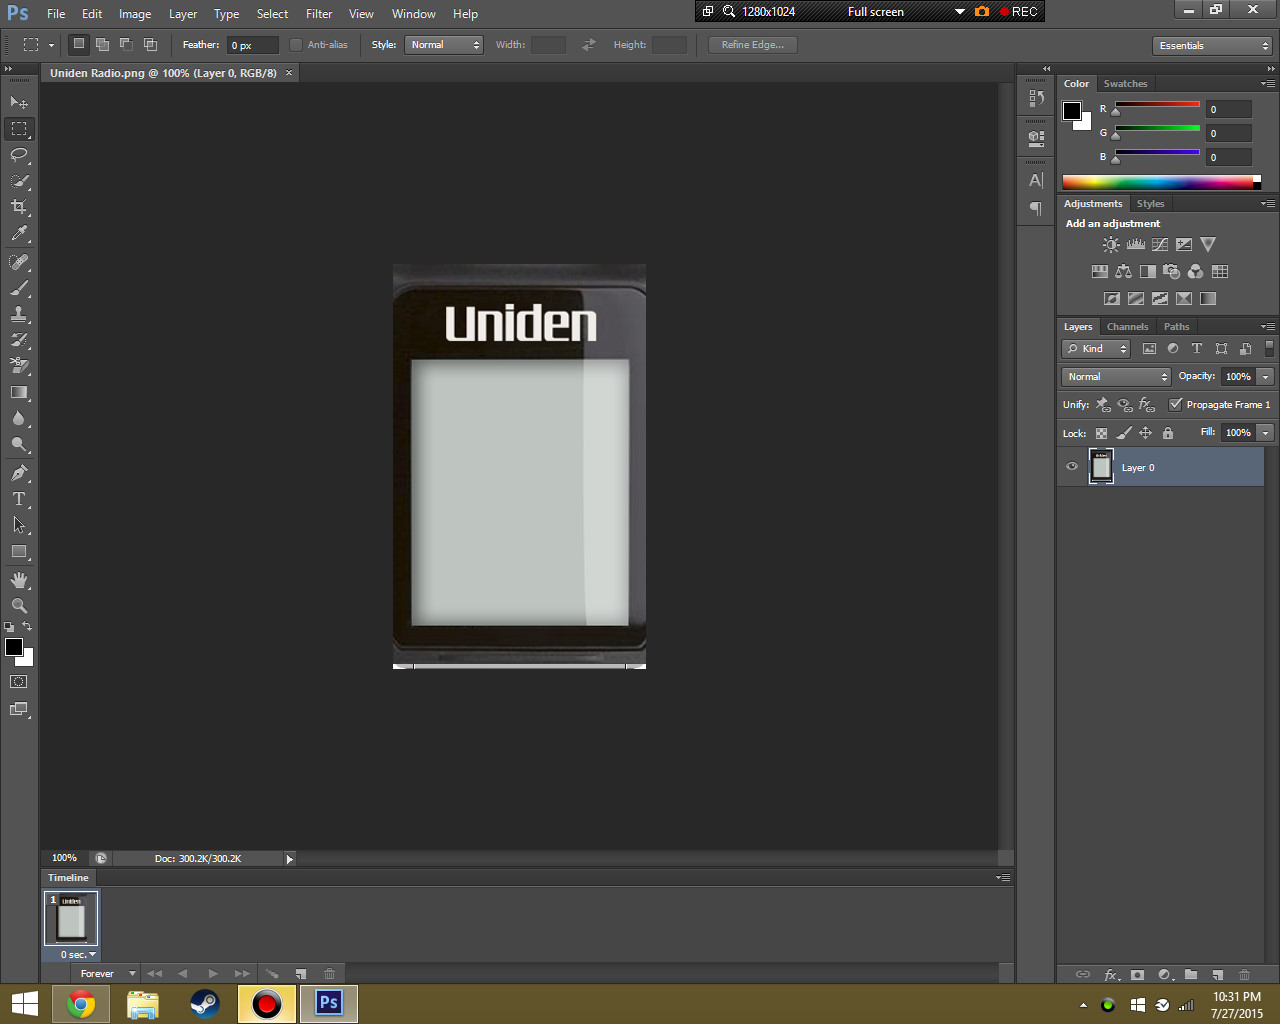This screenshot has width=1280, height=1024.
Task: Switch to the Channels tab
Action: 1127,327
